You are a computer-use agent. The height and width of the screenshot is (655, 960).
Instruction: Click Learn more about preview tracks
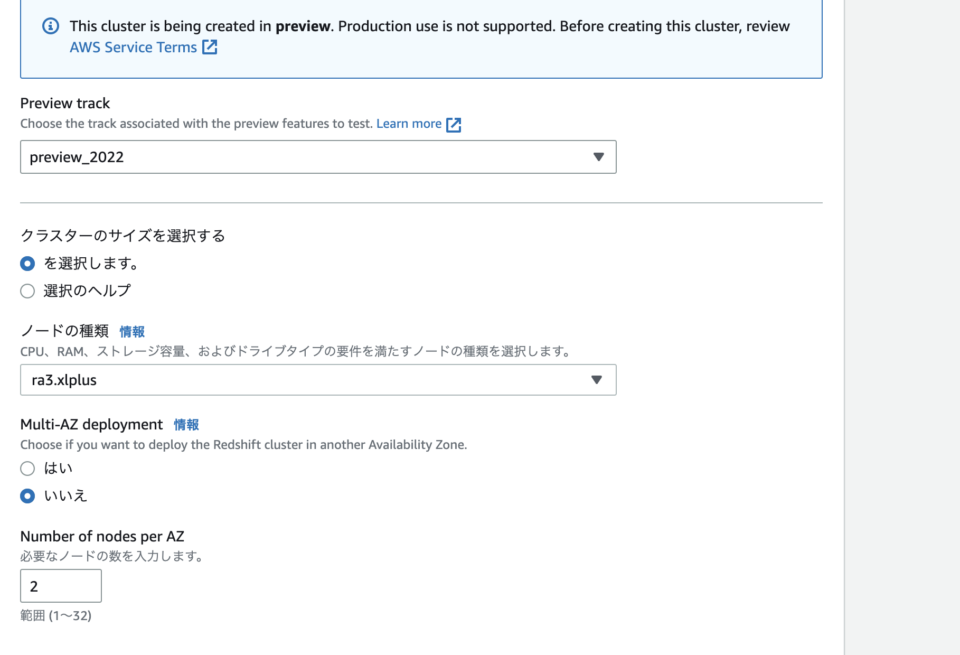click(x=410, y=124)
